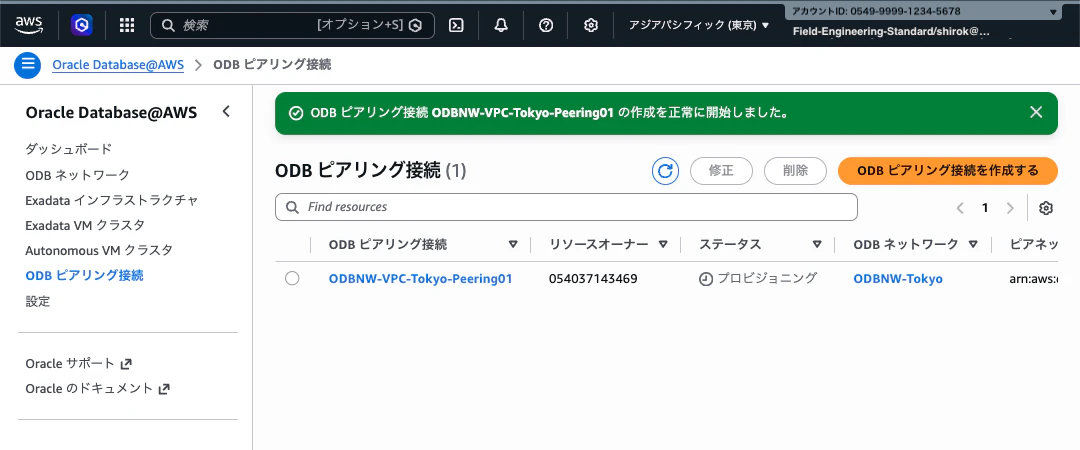Click the success checkmark icon in banner
The image size is (1080, 450).
coord(296,113)
